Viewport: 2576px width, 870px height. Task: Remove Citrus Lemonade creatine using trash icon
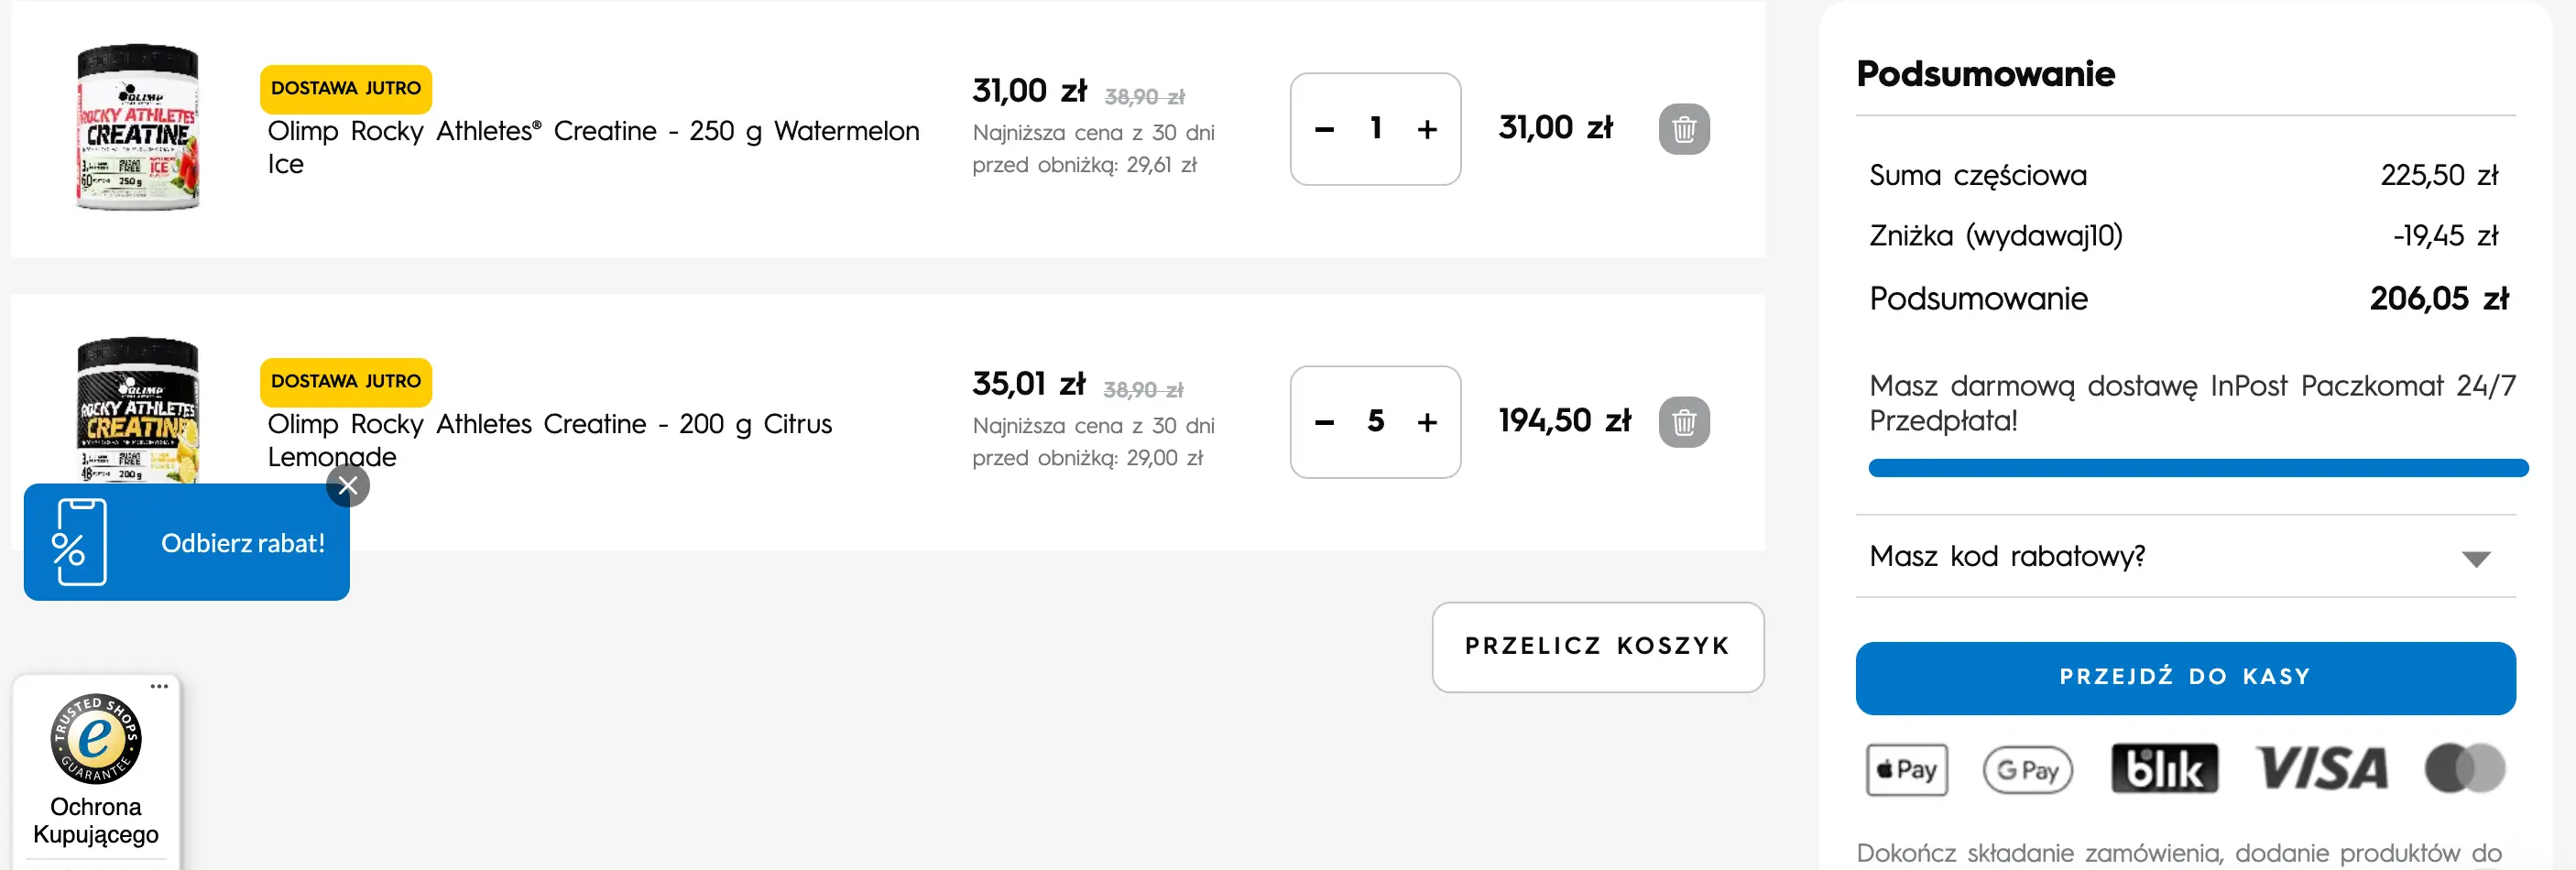tap(1683, 422)
